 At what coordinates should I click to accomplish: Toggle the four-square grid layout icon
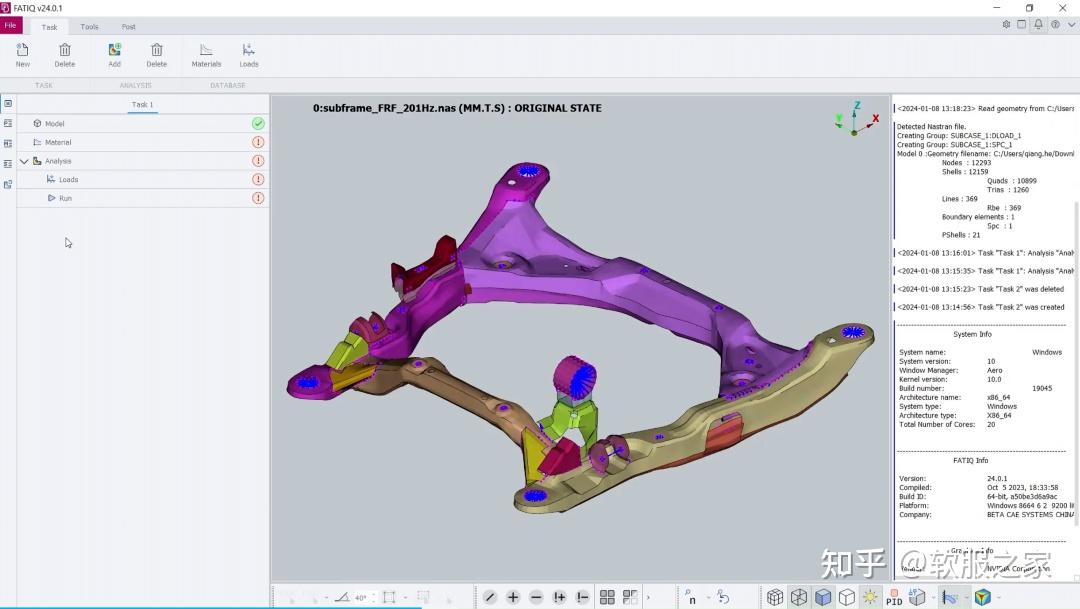pyautogui.click(x=607, y=597)
